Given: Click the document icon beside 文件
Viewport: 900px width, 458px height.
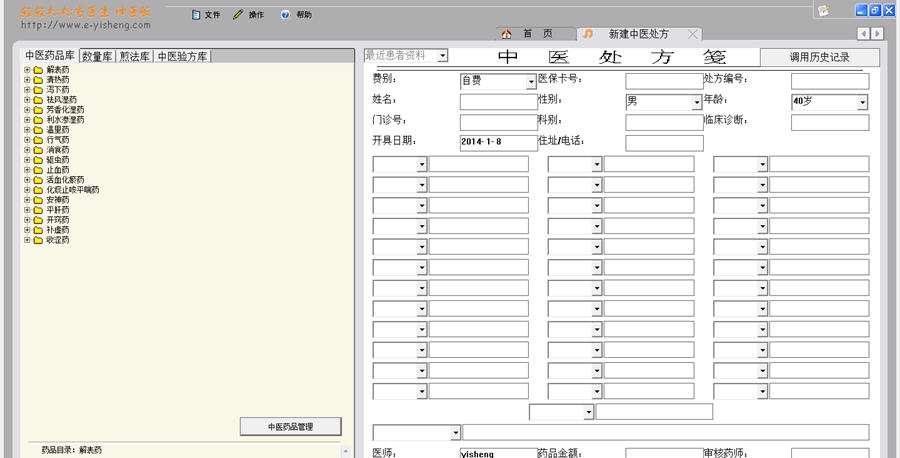Looking at the screenshot, I should [x=196, y=15].
